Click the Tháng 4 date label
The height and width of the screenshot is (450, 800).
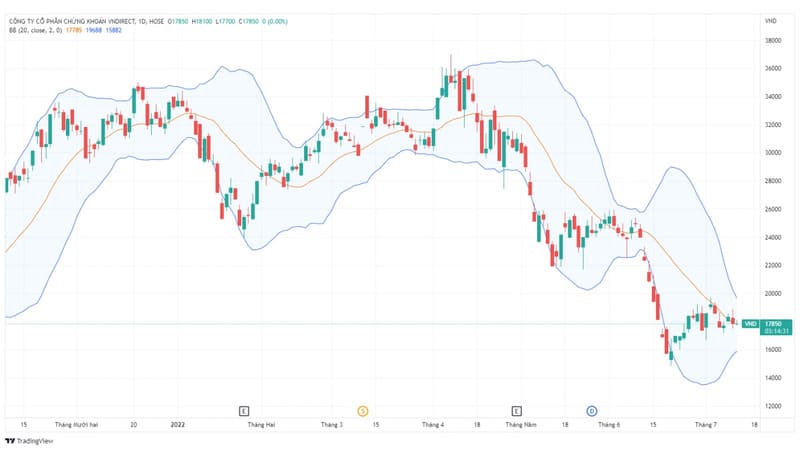coord(433,424)
